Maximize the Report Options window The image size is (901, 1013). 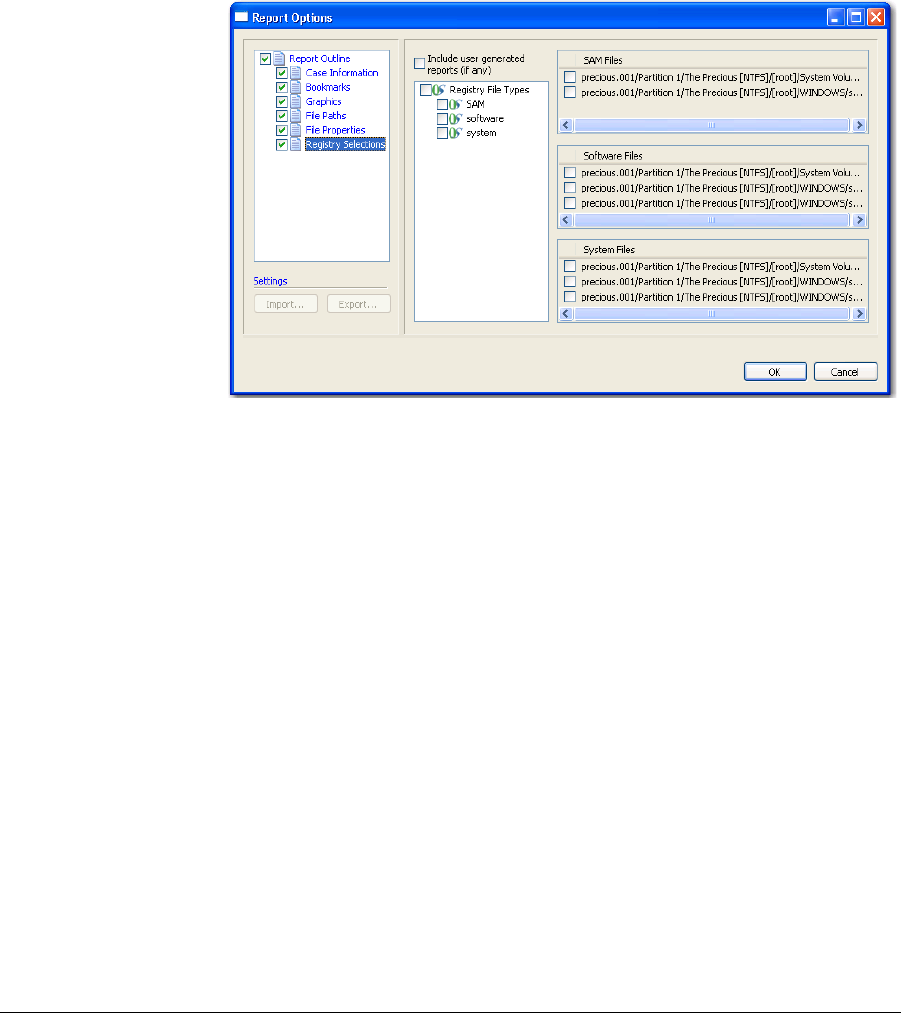[856, 17]
